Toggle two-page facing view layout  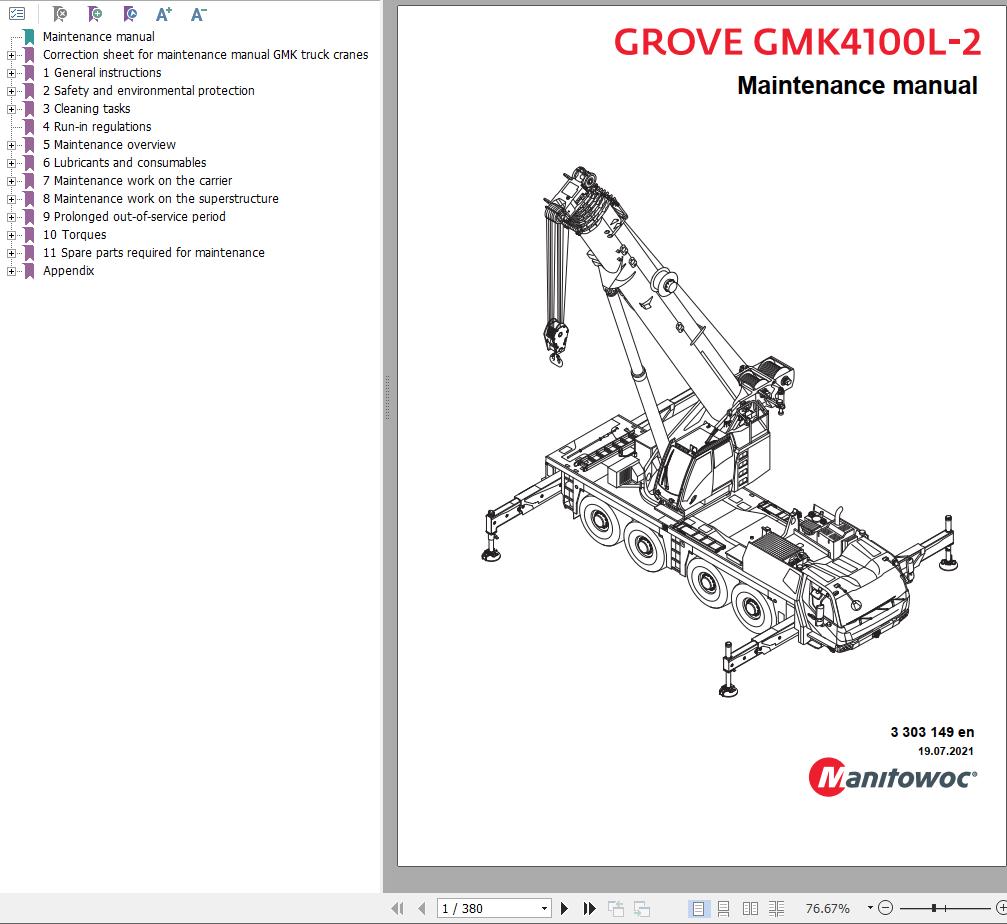pyautogui.click(x=750, y=908)
